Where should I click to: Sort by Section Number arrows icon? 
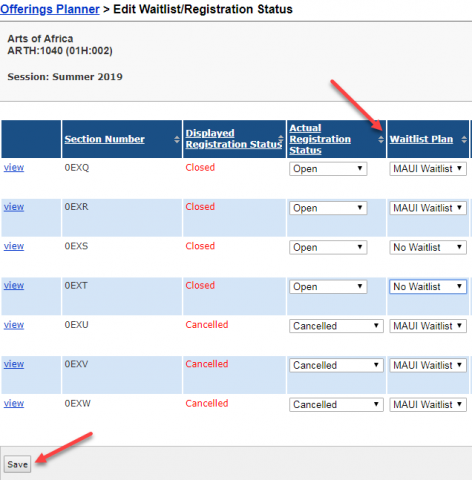pos(177,139)
